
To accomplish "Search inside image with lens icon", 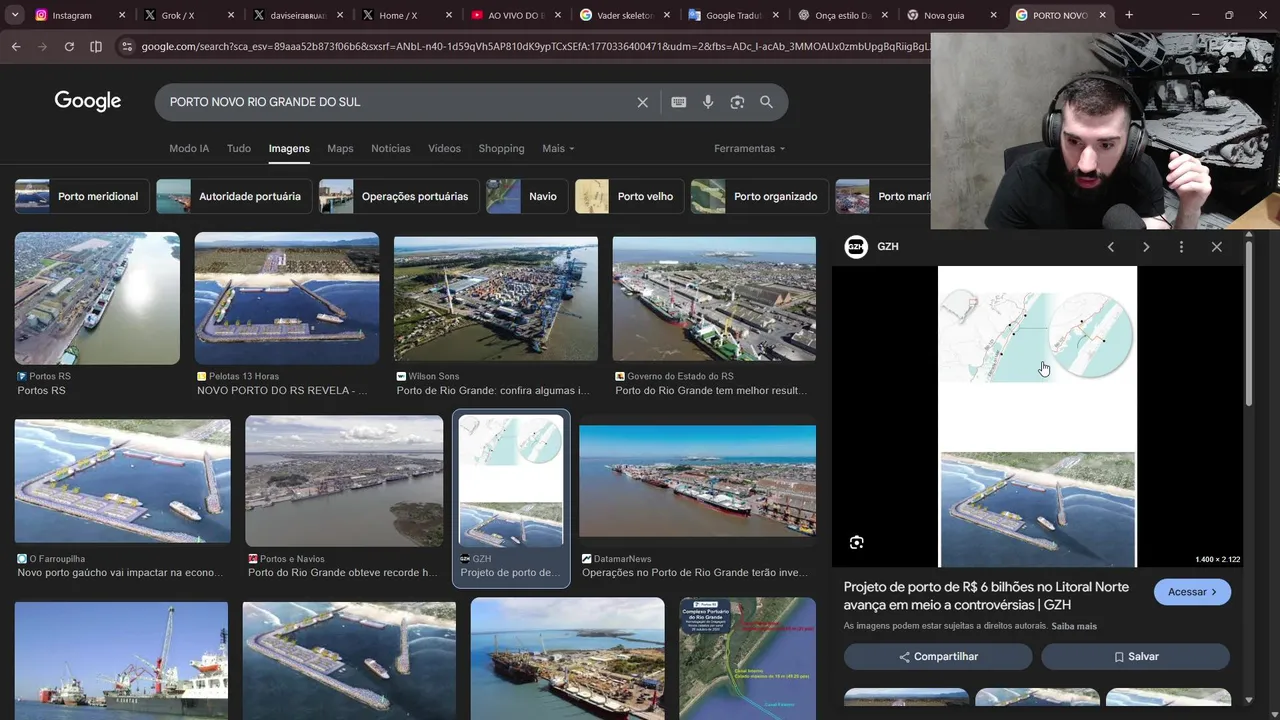I will [857, 542].
